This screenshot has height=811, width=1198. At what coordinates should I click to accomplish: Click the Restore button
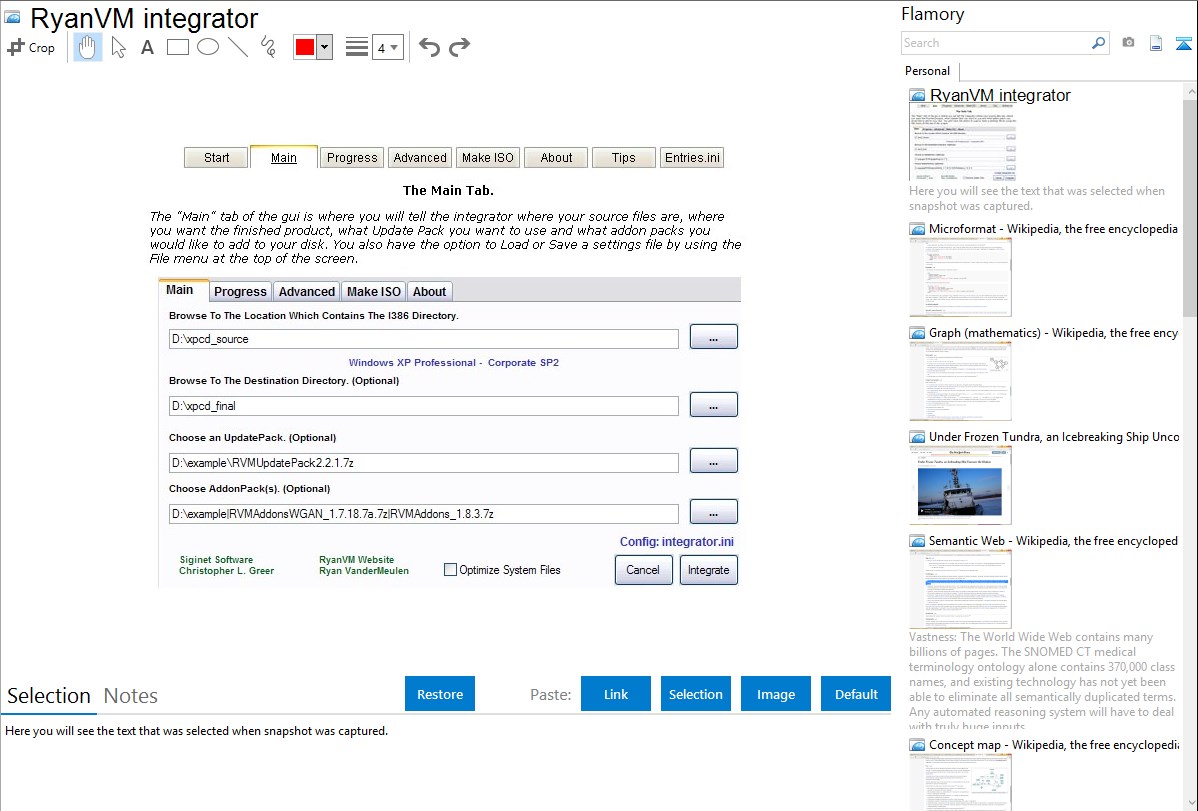pos(440,694)
